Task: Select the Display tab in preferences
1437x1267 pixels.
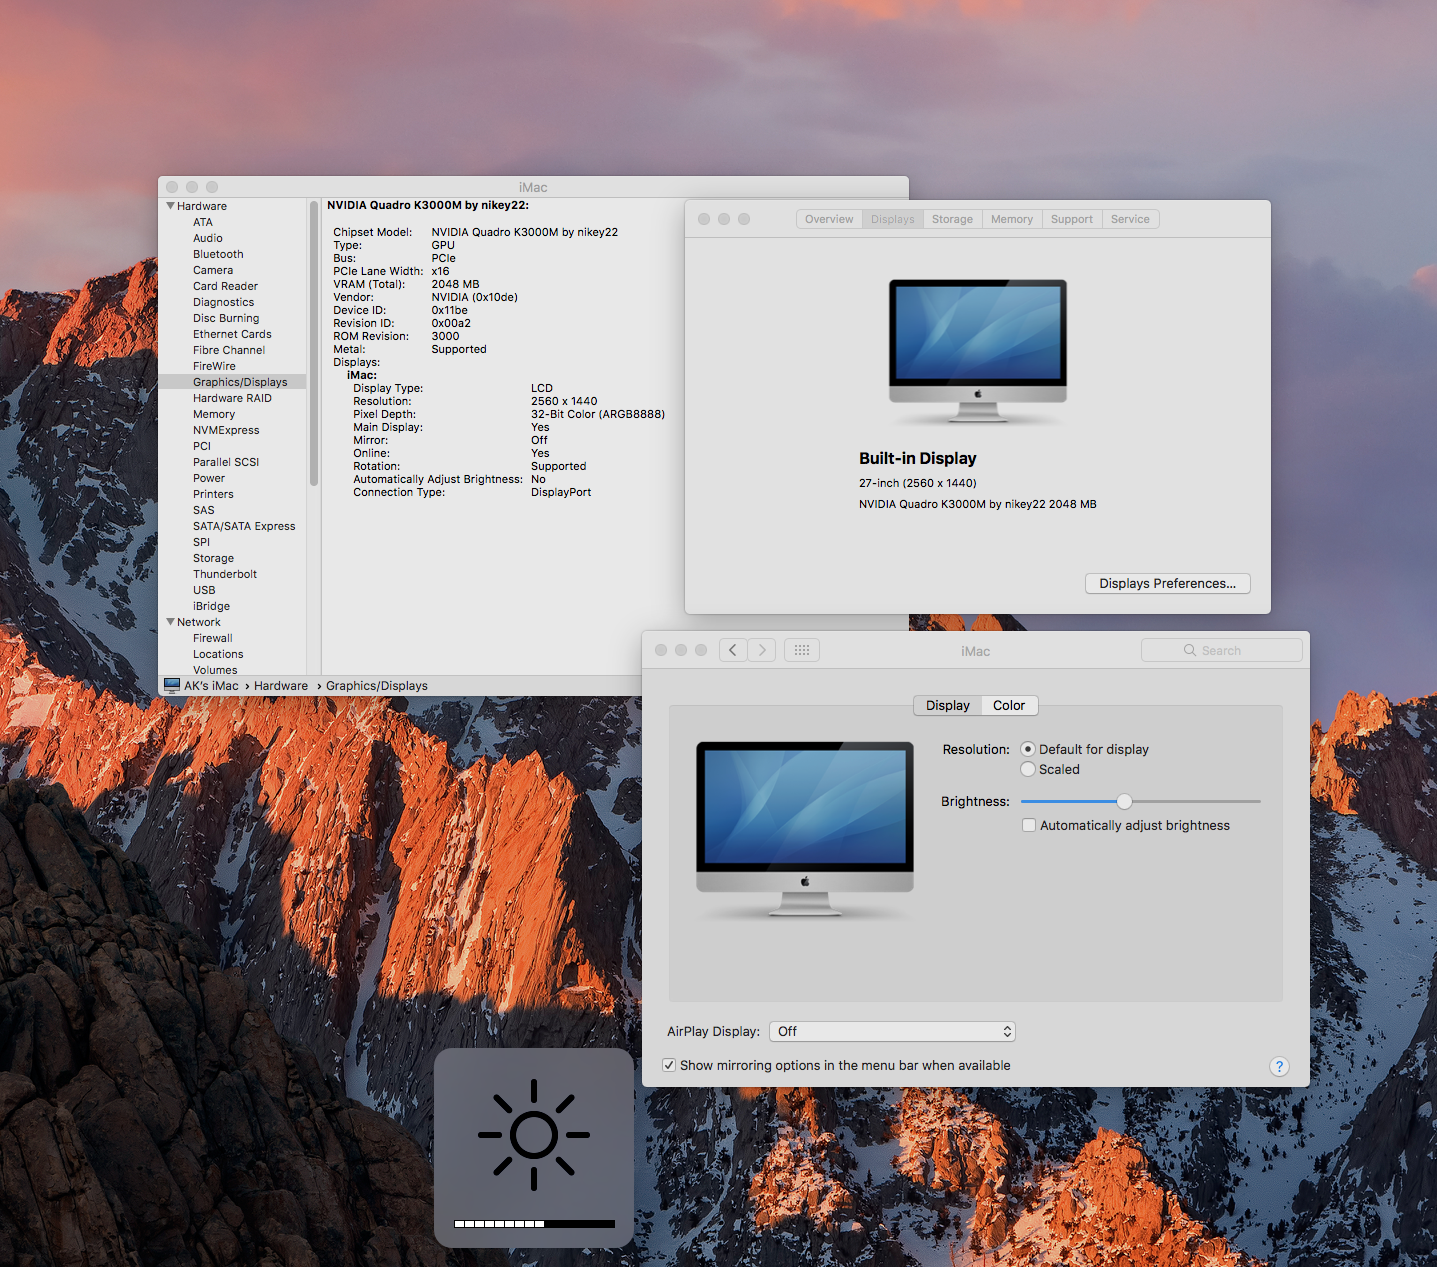Action: (948, 705)
